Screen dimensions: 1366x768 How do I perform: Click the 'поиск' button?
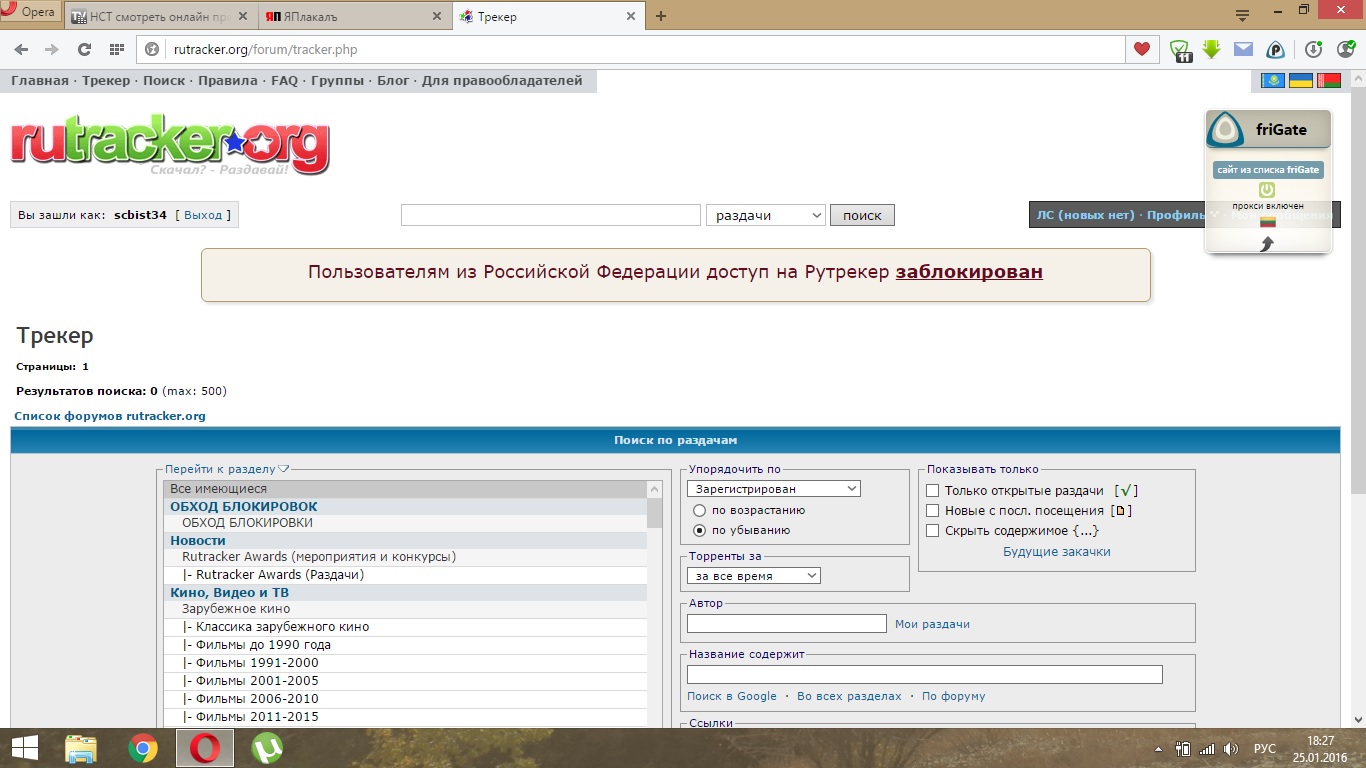[x=862, y=215]
